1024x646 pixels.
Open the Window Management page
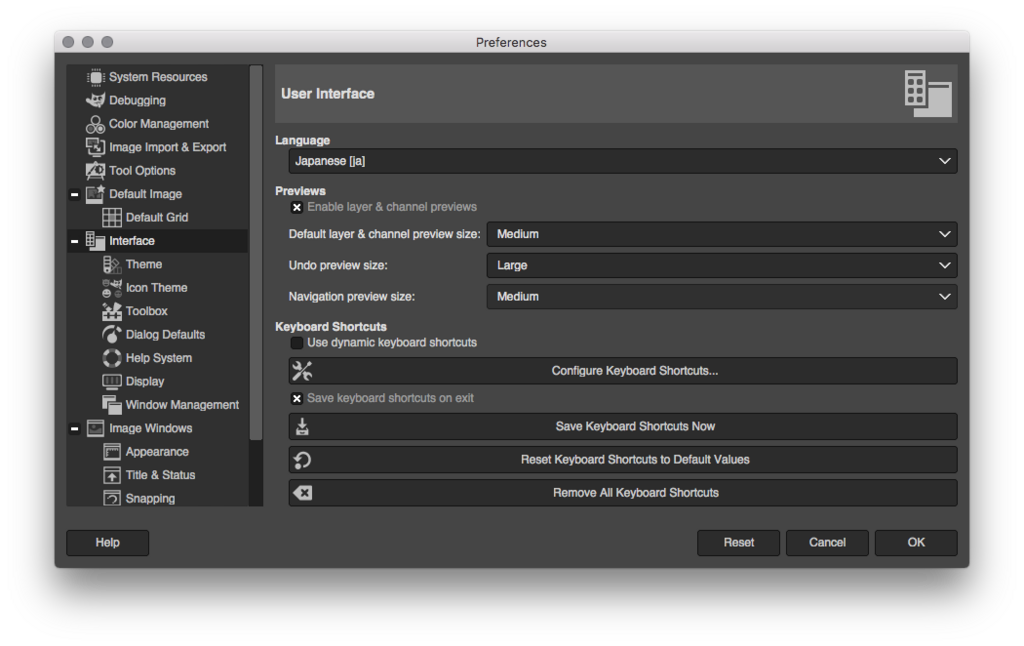point(182,405)
